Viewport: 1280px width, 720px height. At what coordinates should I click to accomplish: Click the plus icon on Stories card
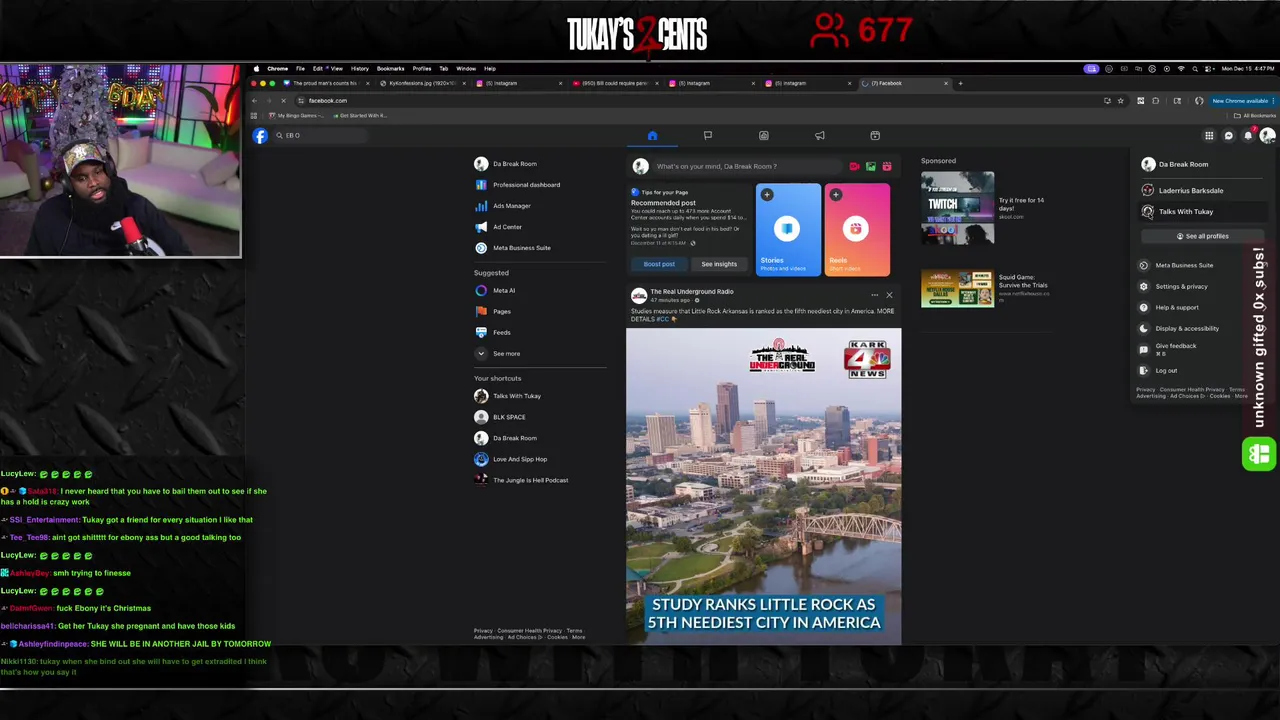click(x=767, y=195)
